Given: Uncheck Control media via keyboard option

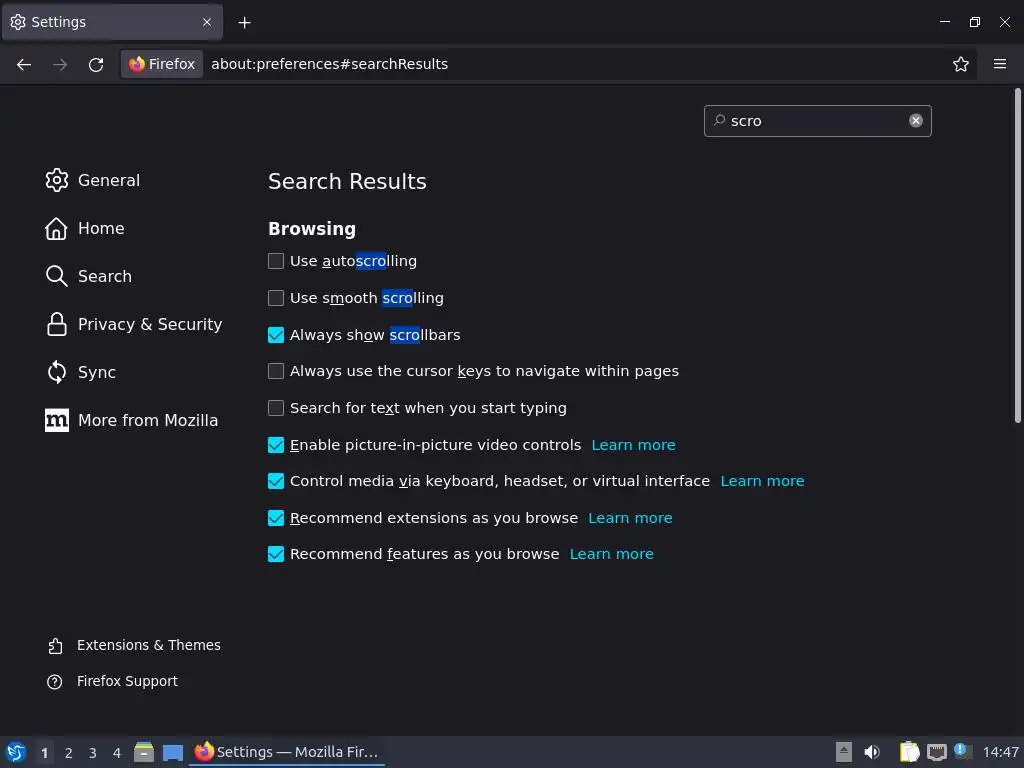Looking at the screenshot, I should [276, 481].
